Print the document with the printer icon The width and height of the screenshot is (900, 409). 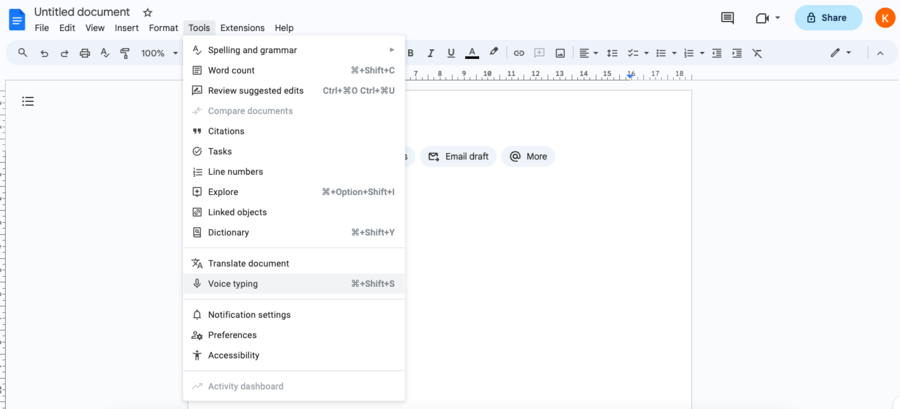pos(85,53)
